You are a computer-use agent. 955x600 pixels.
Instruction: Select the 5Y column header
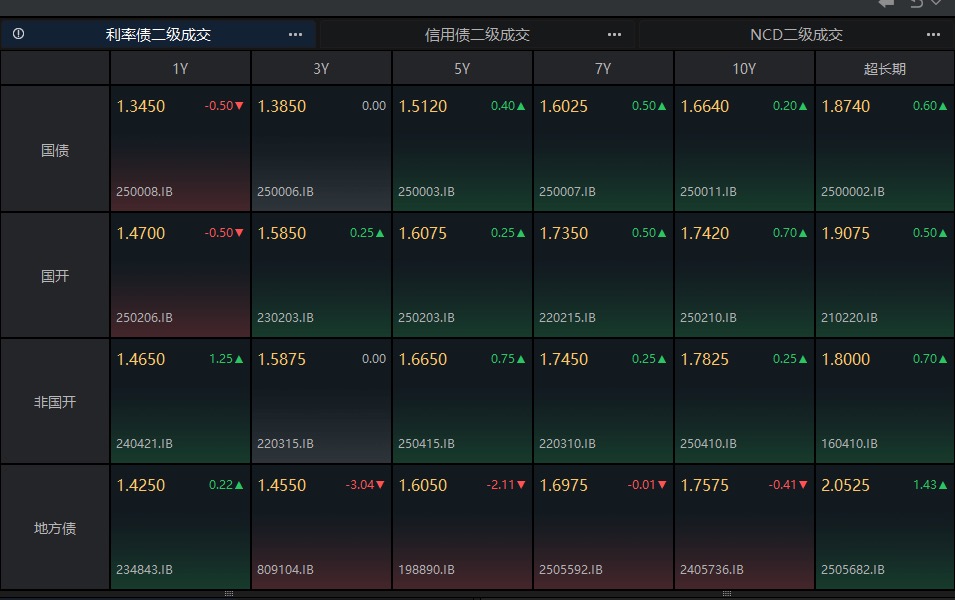coord(462,69)
